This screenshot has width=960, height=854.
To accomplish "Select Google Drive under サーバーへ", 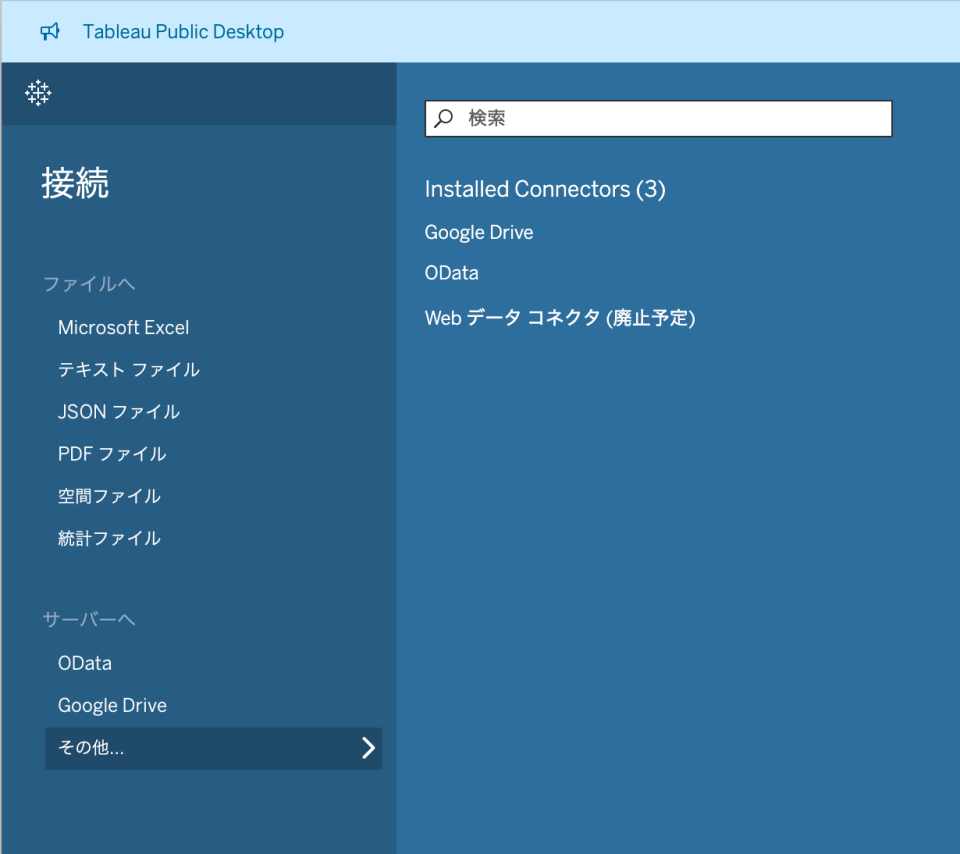I will pyautogui.click(x=112, y=705).
